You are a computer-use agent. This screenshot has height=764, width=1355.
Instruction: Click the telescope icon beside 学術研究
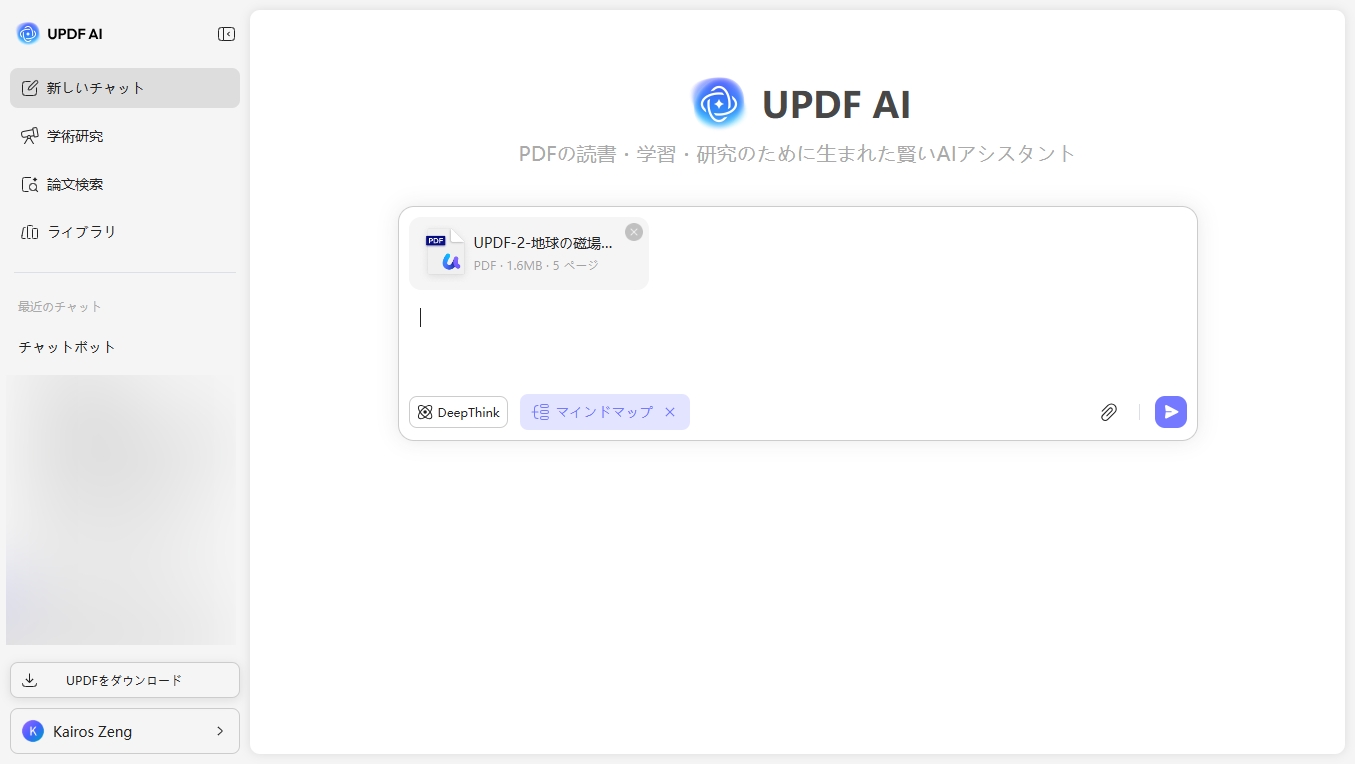coord(30,136)
